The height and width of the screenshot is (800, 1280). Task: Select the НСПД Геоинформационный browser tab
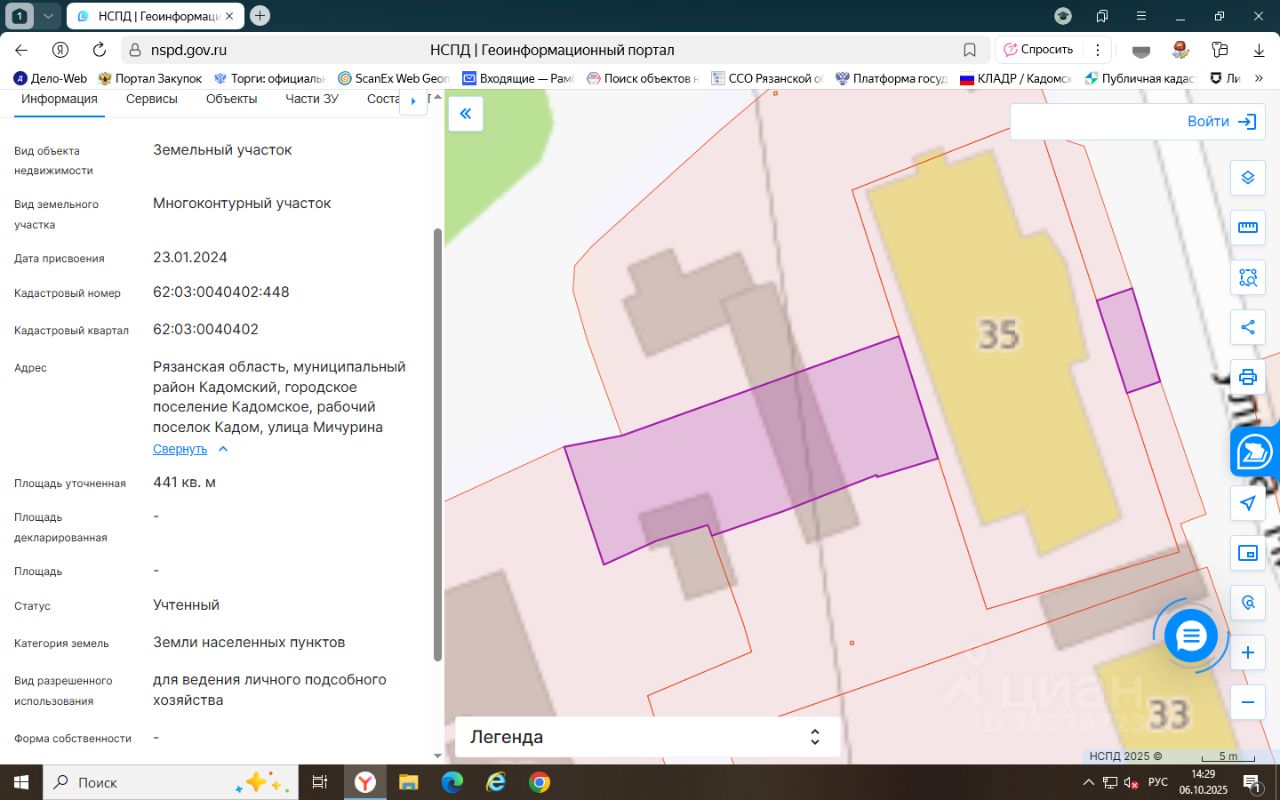pyautogui.click(x=155, y=16)
